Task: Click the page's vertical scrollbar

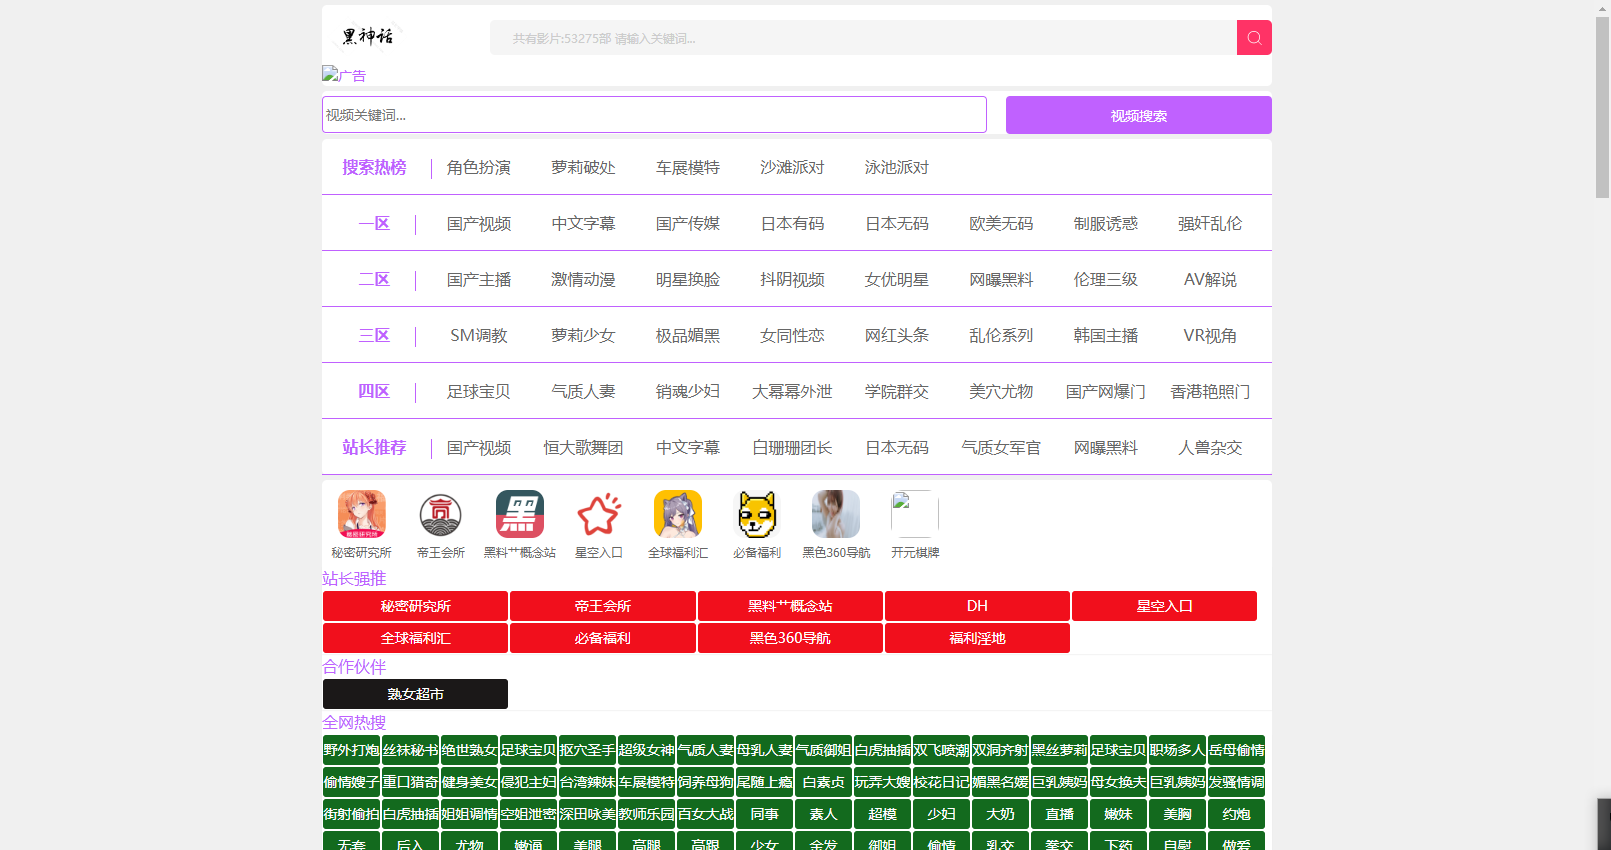Action: pos(1602,100)
